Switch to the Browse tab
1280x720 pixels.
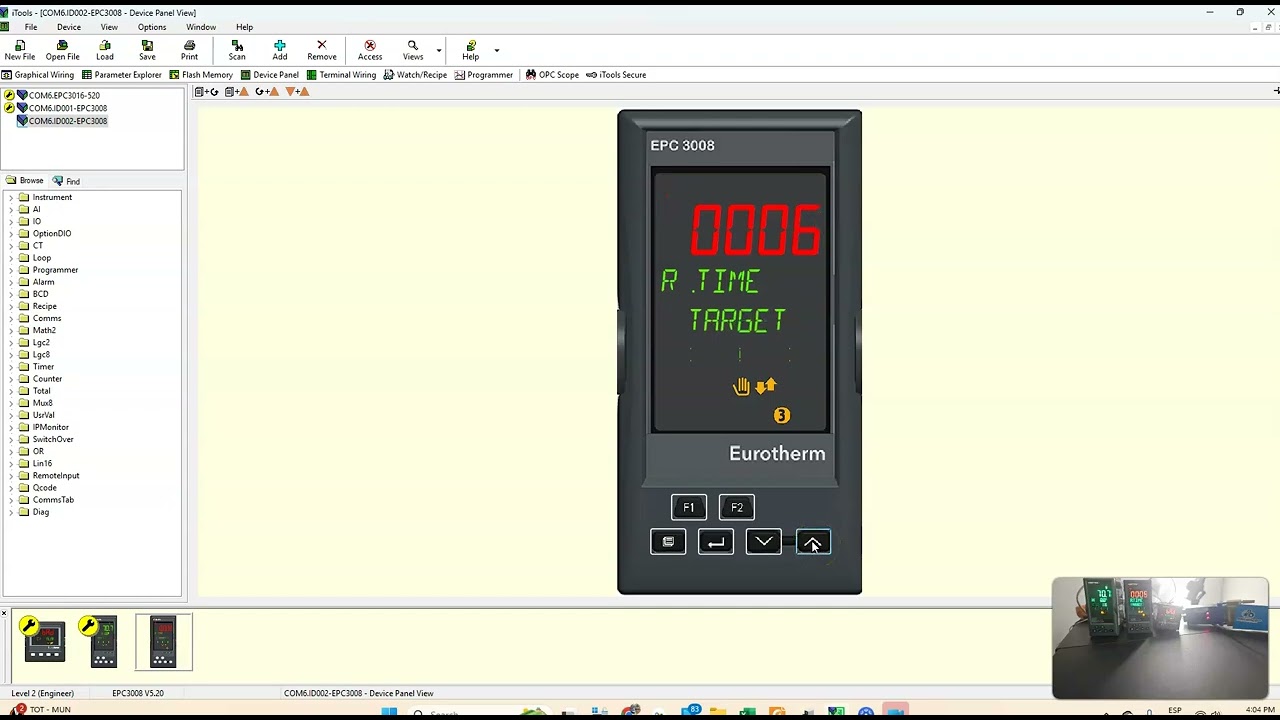click(x=25, y=181)
